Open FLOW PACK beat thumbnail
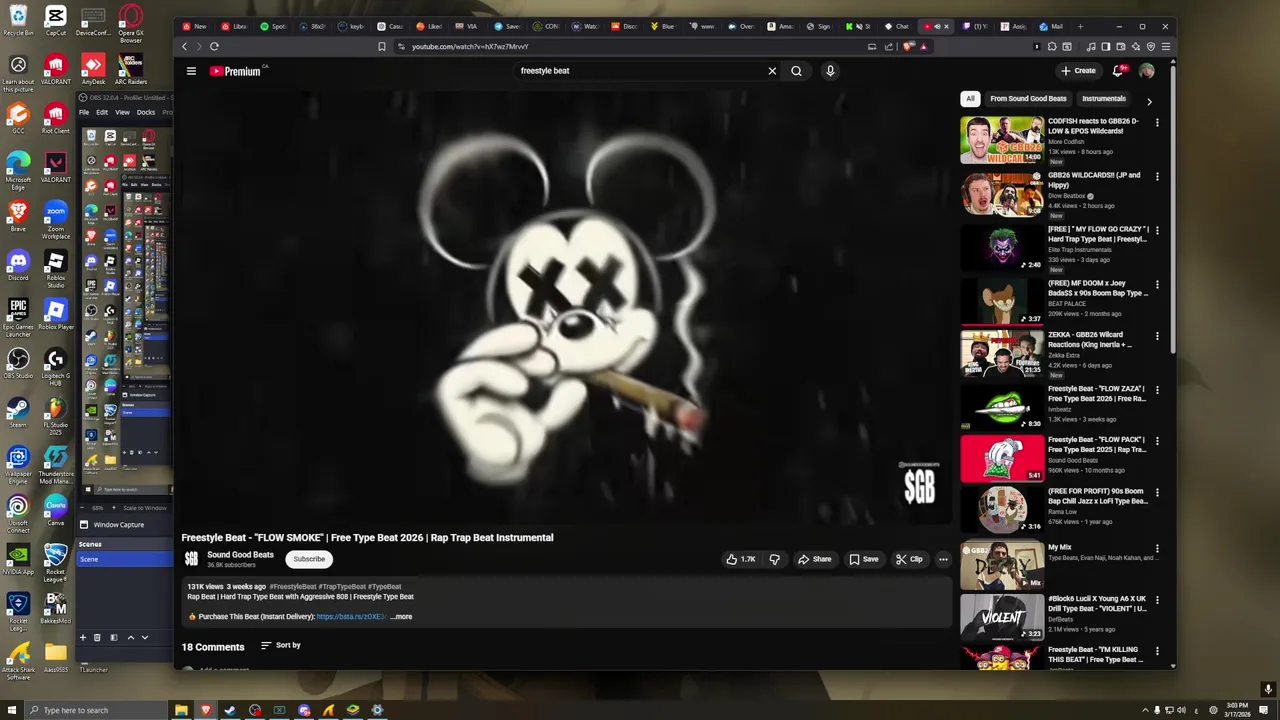Image resolution: width=1280 pixels, height=720 pixels. pos(1002,458)
